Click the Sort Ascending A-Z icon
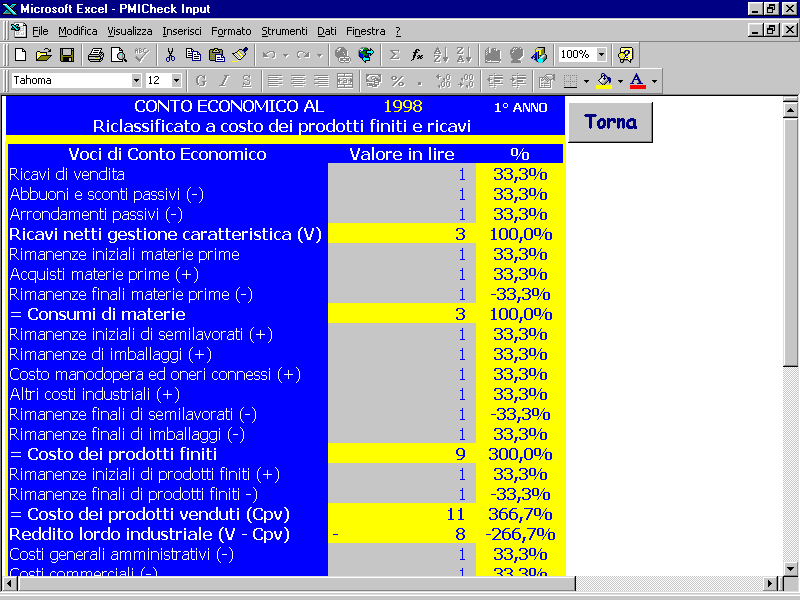 441,55
